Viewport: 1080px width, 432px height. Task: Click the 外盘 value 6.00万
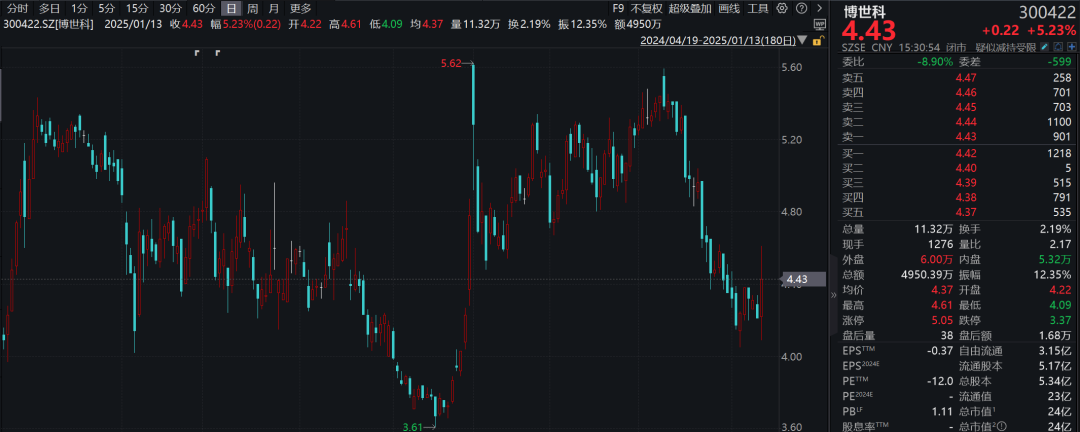(935, 259)
